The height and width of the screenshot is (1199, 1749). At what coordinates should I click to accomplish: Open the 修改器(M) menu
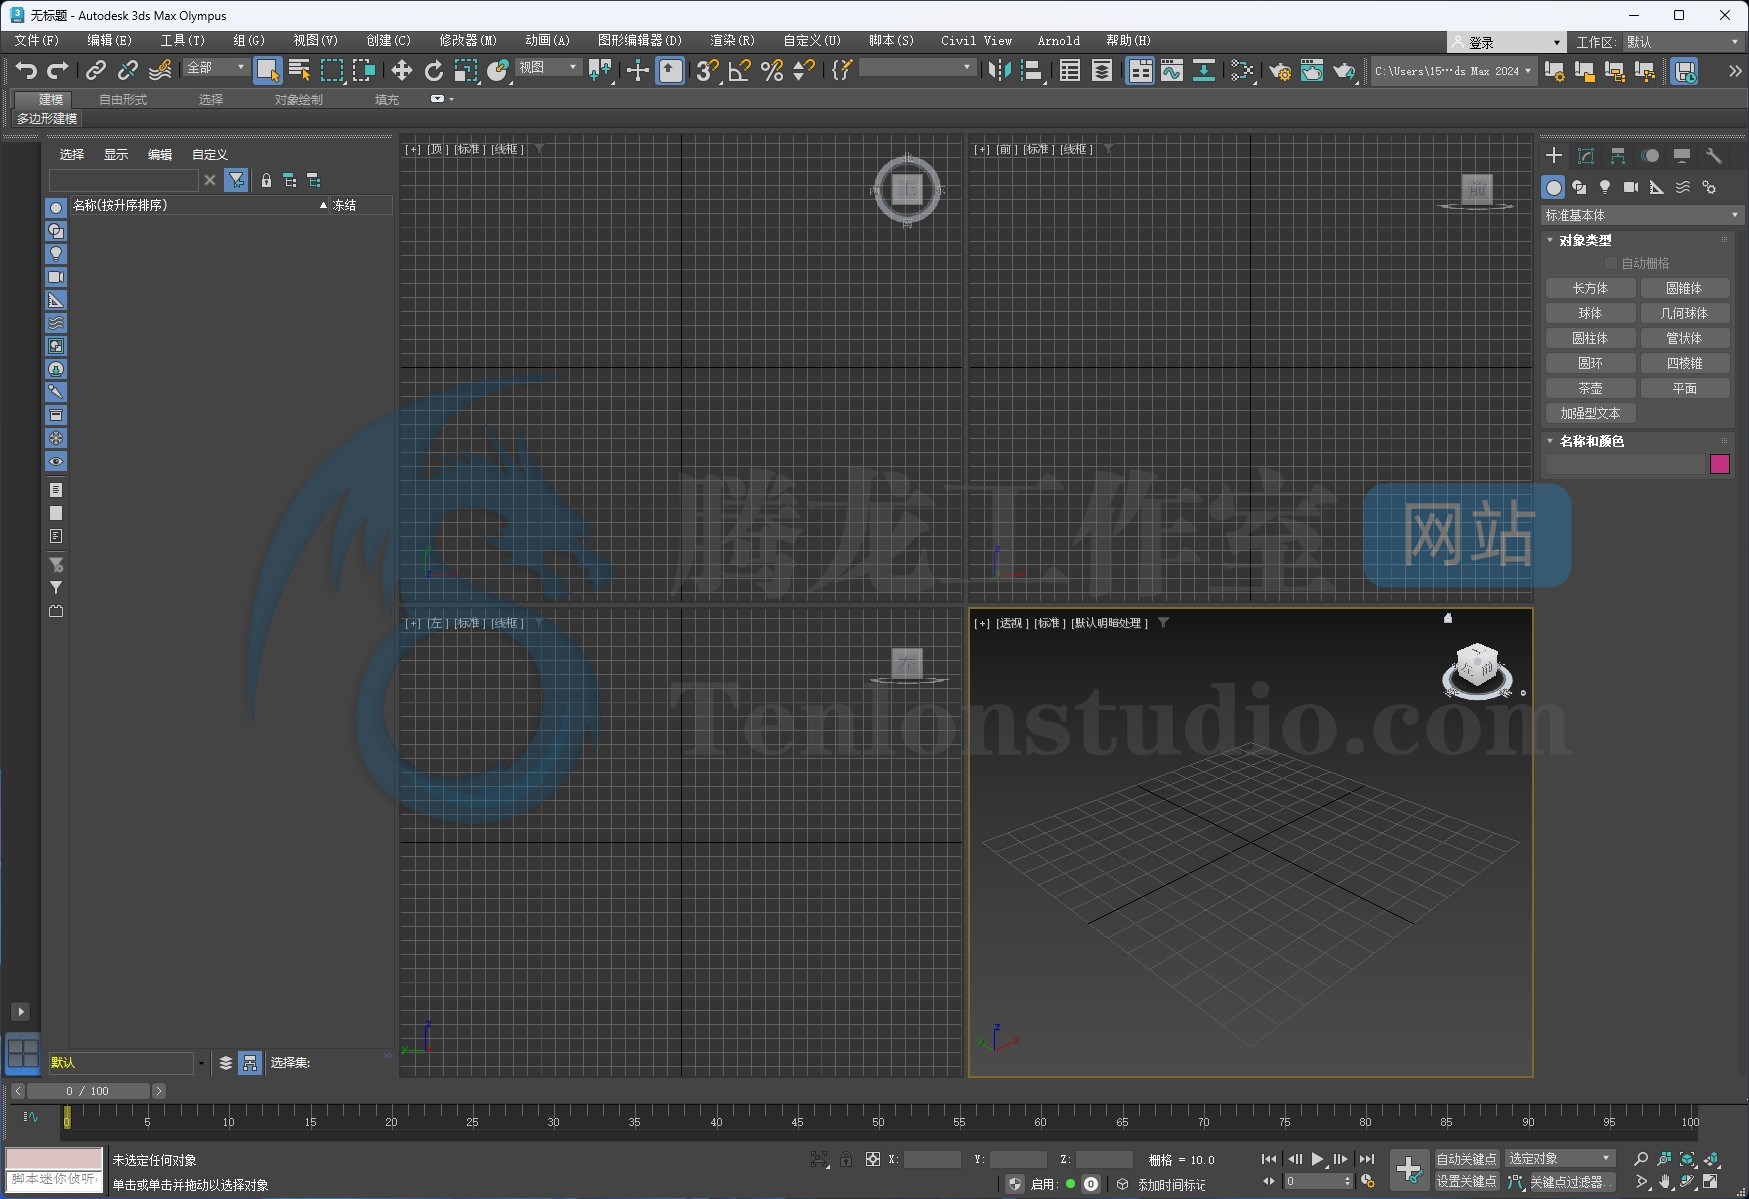468,41
